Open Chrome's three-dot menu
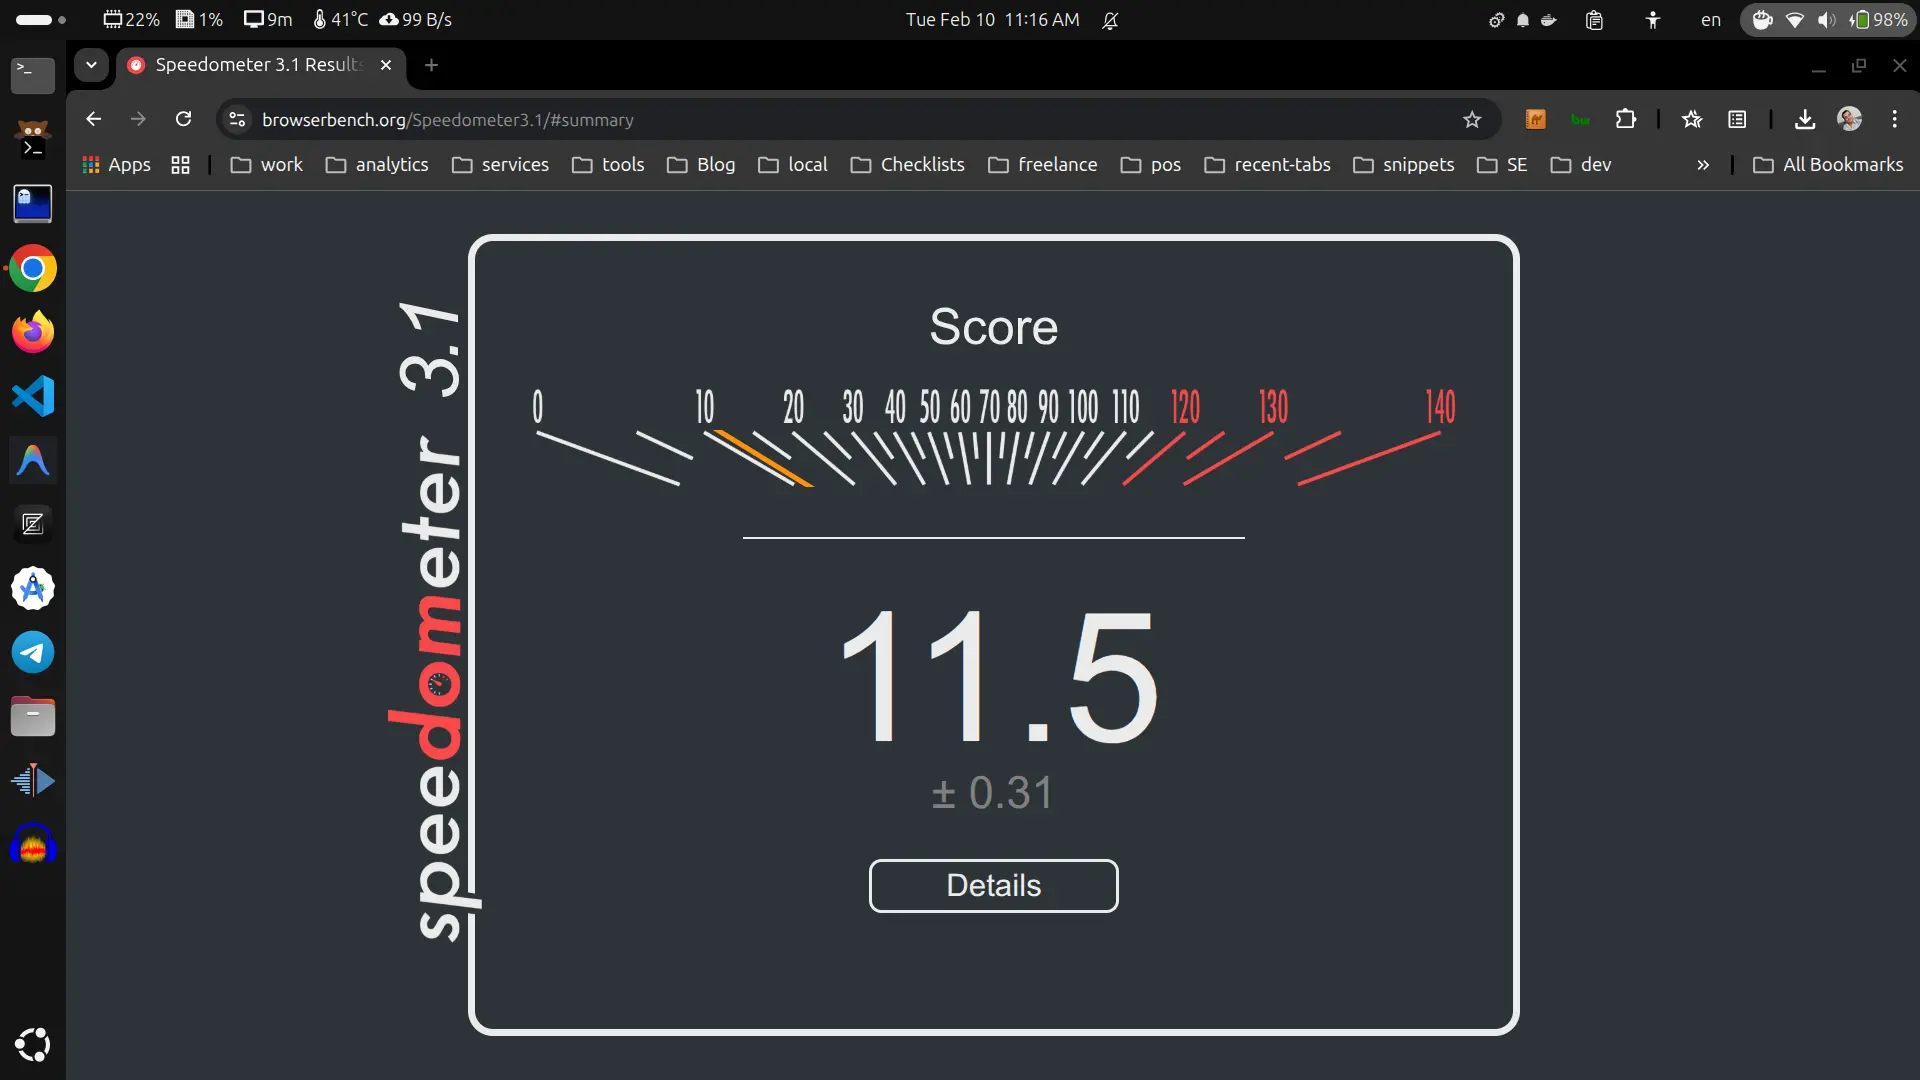The image size is (1920, 1080). click(x=1895, y=119)
